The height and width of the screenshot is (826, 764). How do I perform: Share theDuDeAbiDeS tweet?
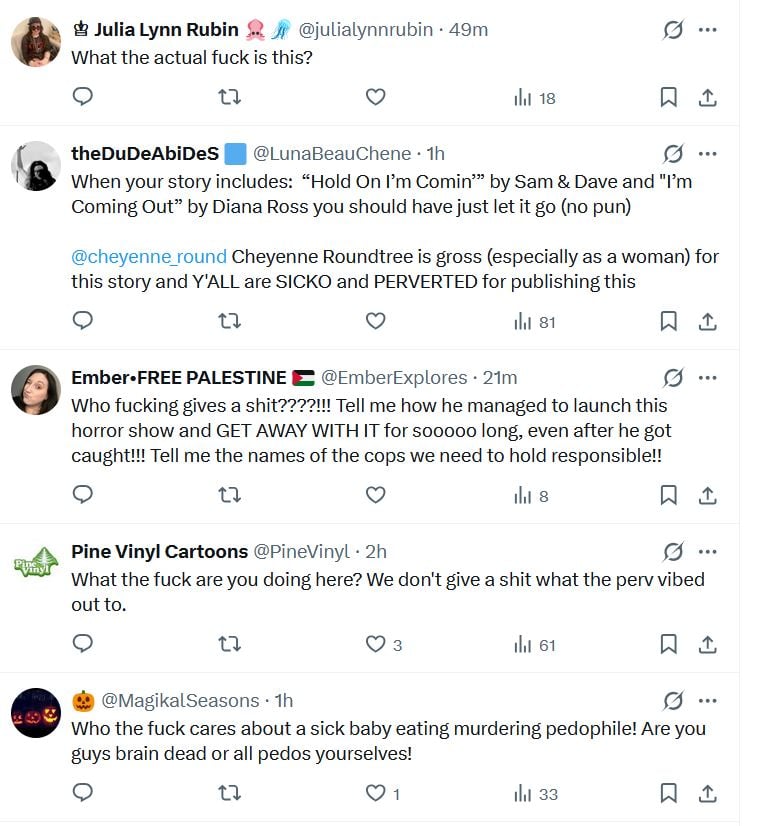coord(707,321)
